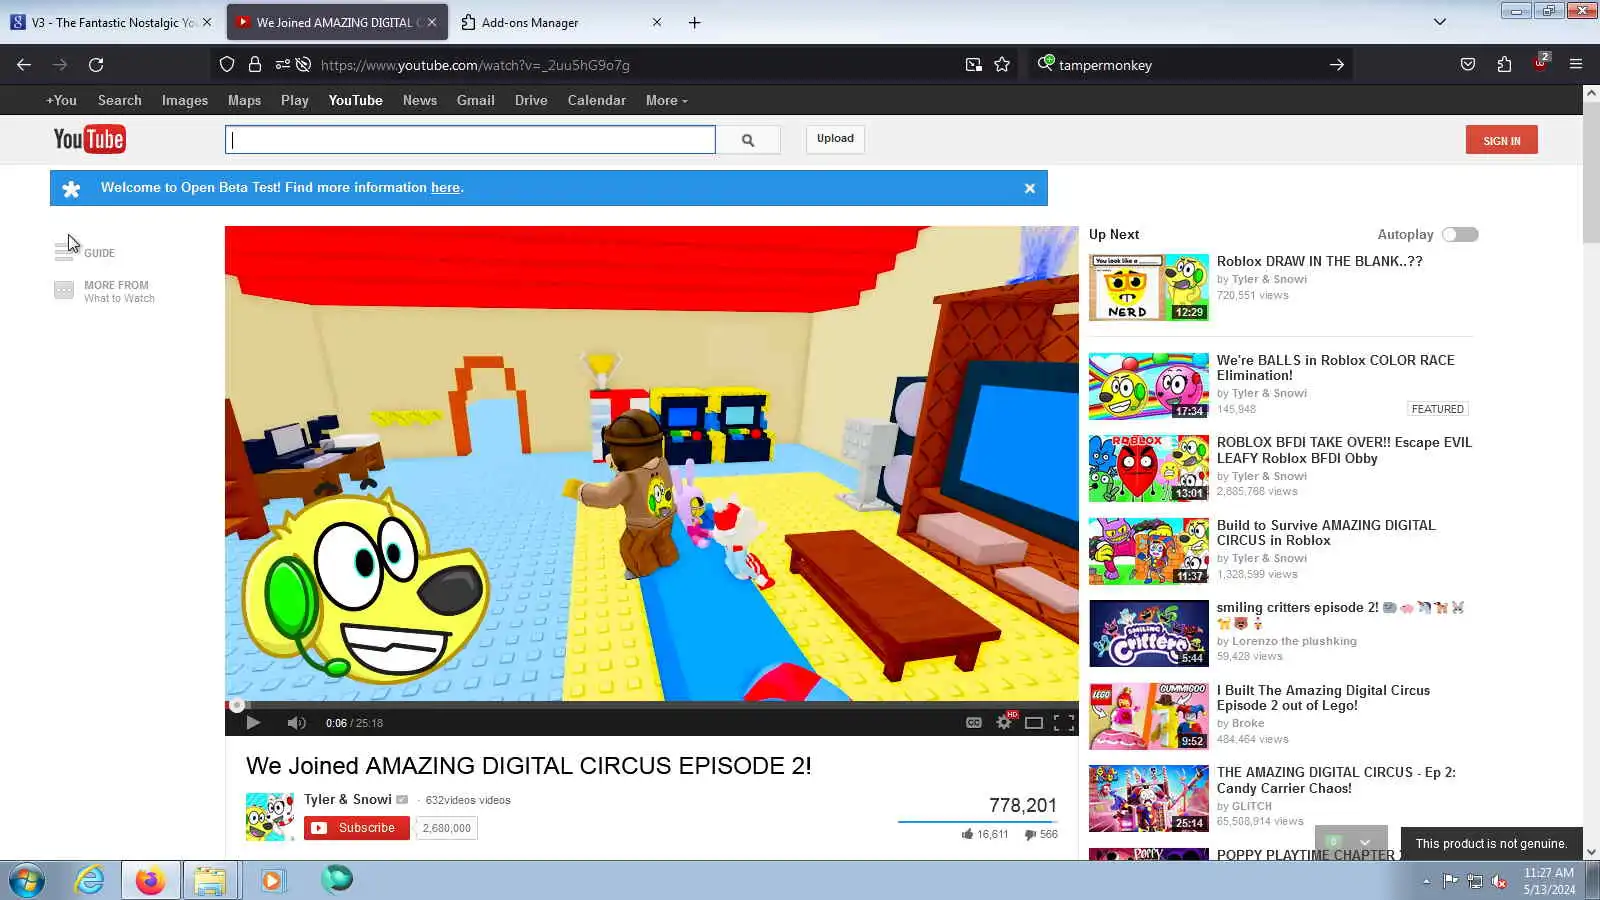Screen dimensions: 1600x900
Task: Play the video
Action: (253, 723)
